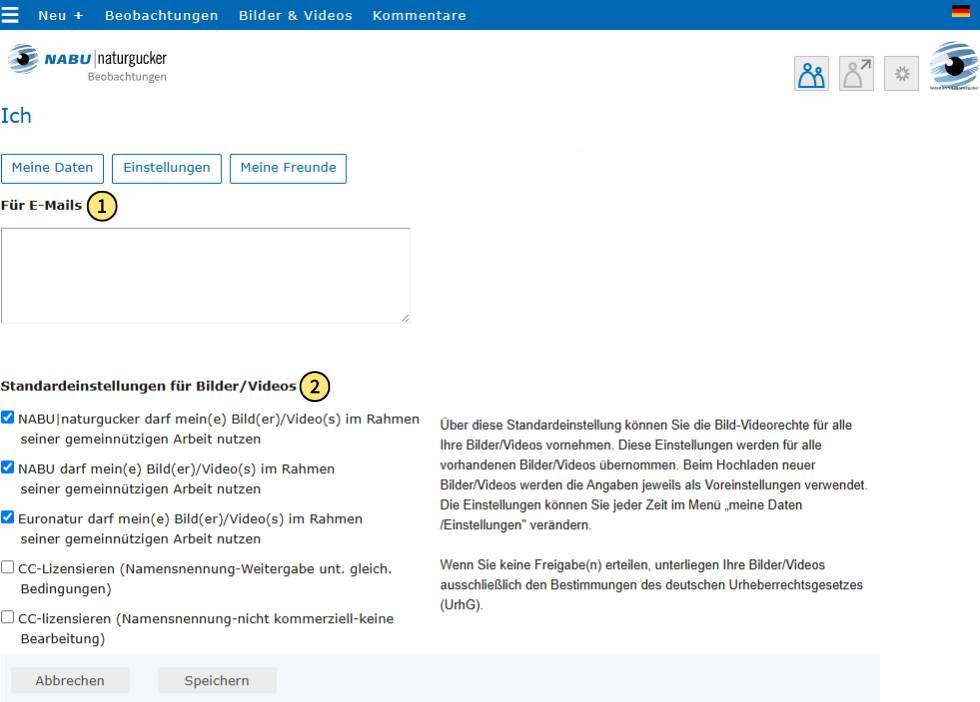The image size is (980, 702).
Task: Click the Ich page heading
Action: 16,116
